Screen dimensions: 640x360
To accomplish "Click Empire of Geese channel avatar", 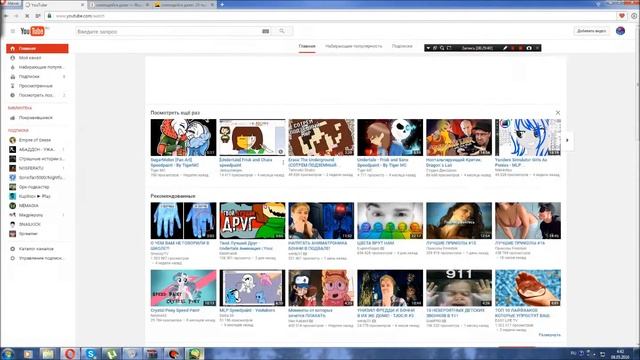I will pos(13,140).
